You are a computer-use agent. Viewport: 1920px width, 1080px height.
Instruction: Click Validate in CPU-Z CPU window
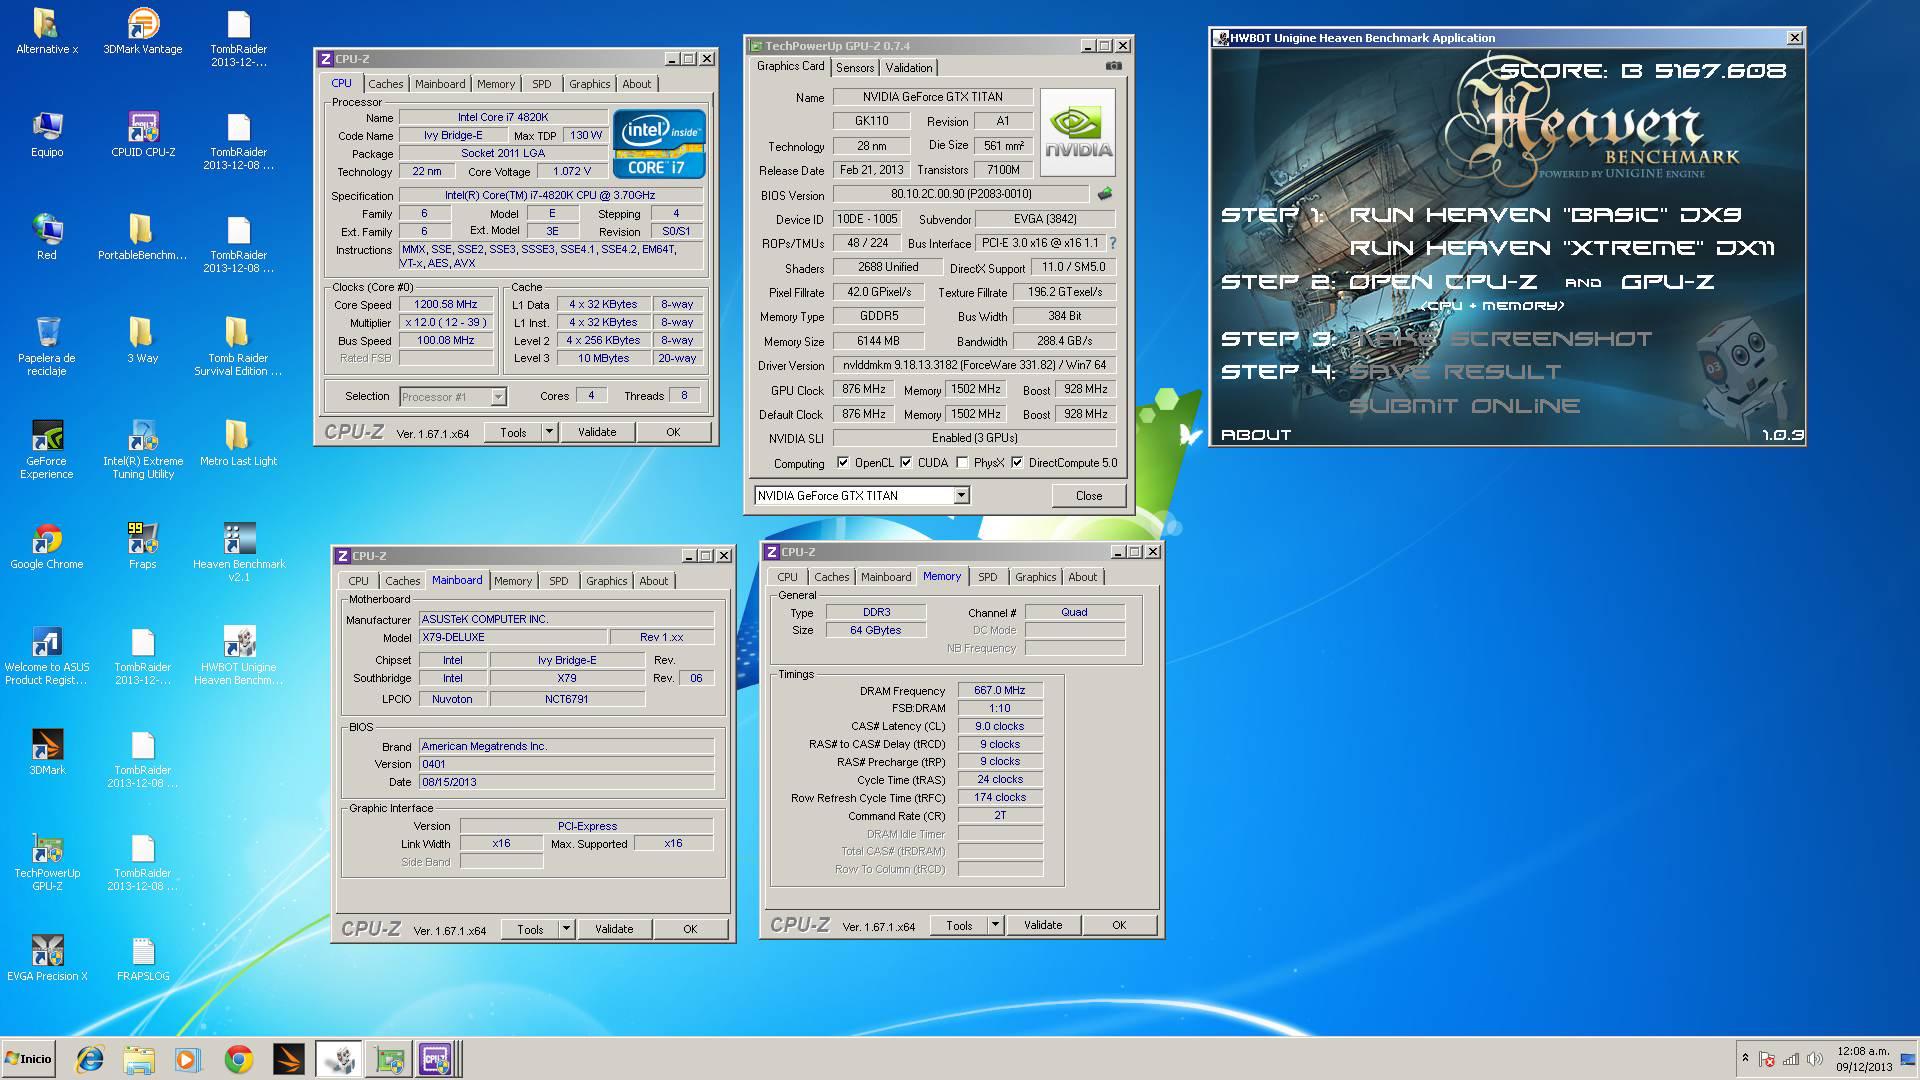tap(597, 432)
